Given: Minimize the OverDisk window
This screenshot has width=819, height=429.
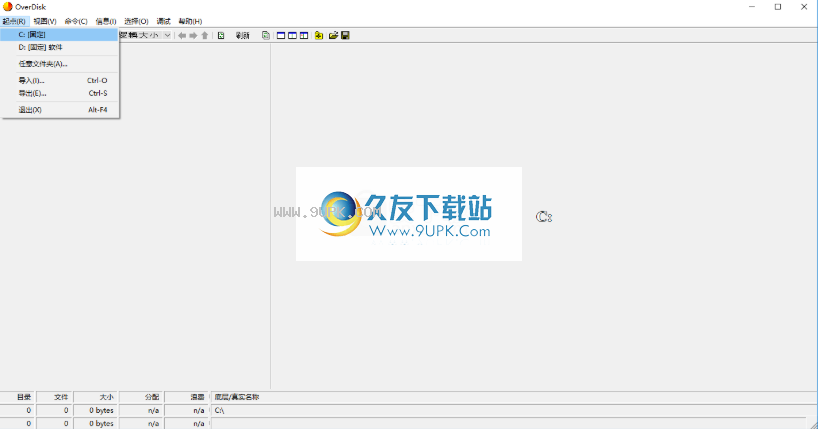Looking at the screenshot, I should 752,7.
